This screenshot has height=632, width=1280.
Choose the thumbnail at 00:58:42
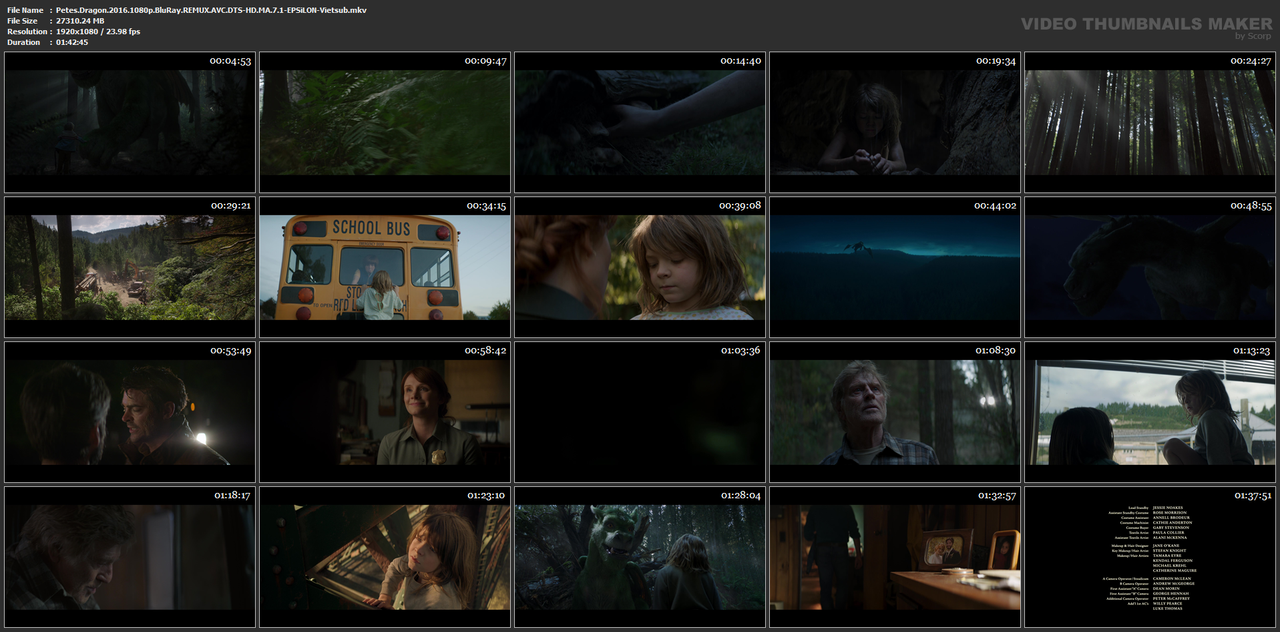[x=385, y=412]
